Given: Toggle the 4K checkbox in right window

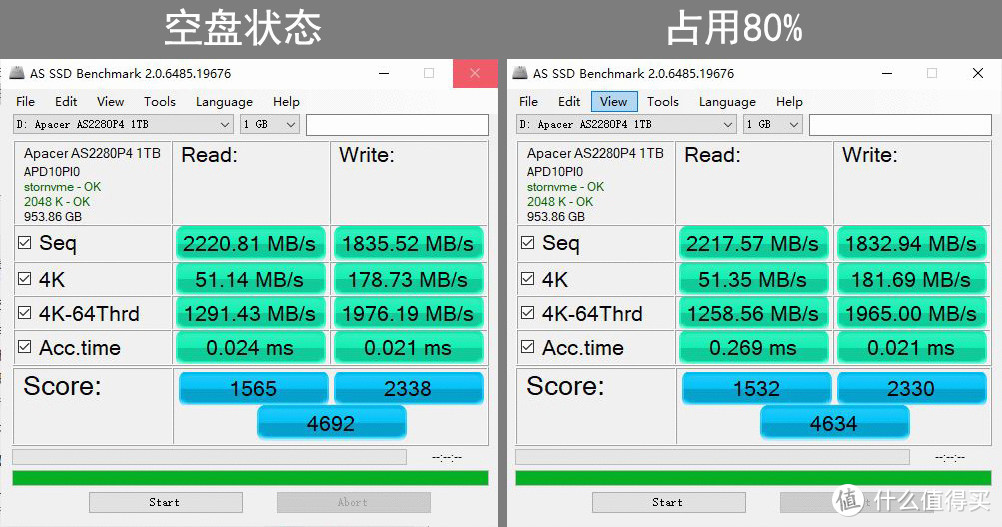Looking at the screenshot, I should (x=527, y=279).
